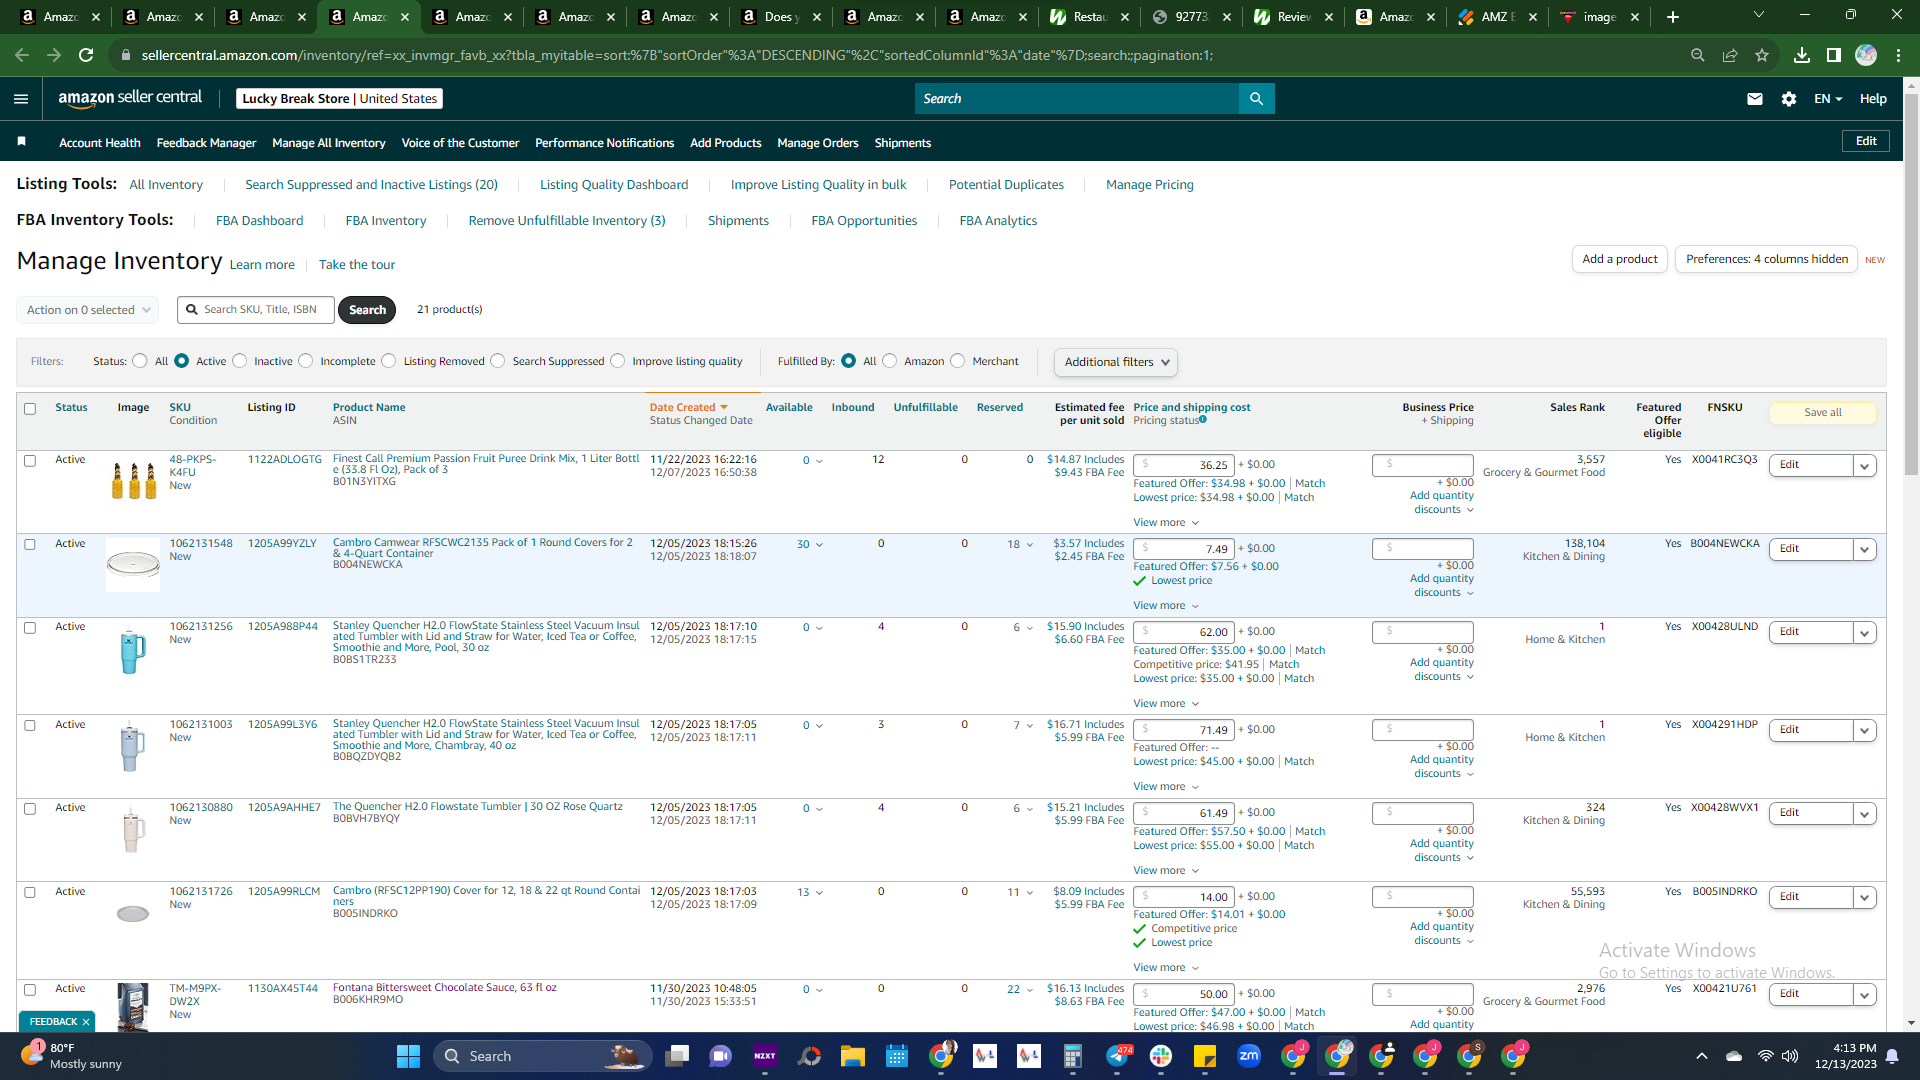Screen dimensions: 1920x1080
Task: Click the Help link in header
Action: [x=1873, y=99]
